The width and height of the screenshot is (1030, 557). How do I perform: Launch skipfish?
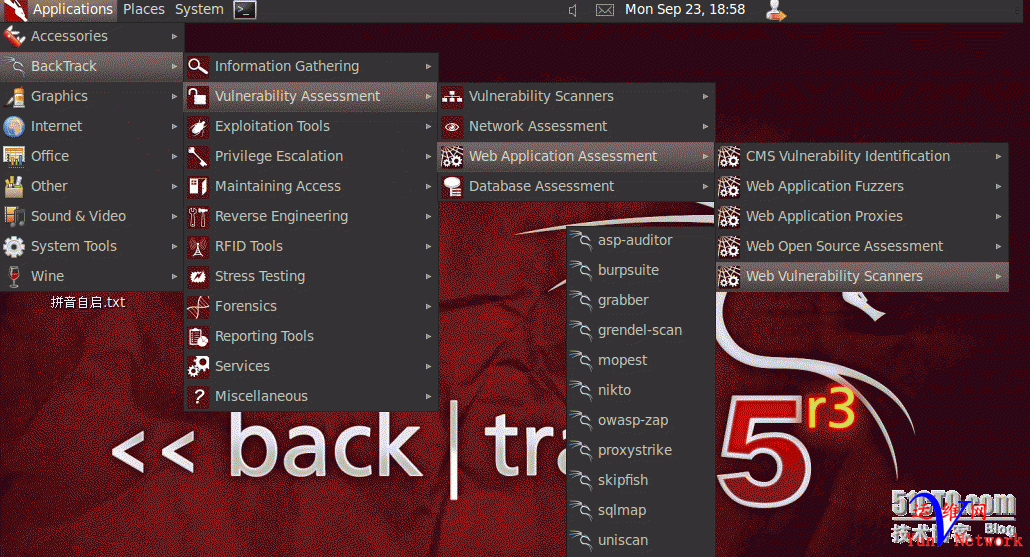tap(641, 480)
